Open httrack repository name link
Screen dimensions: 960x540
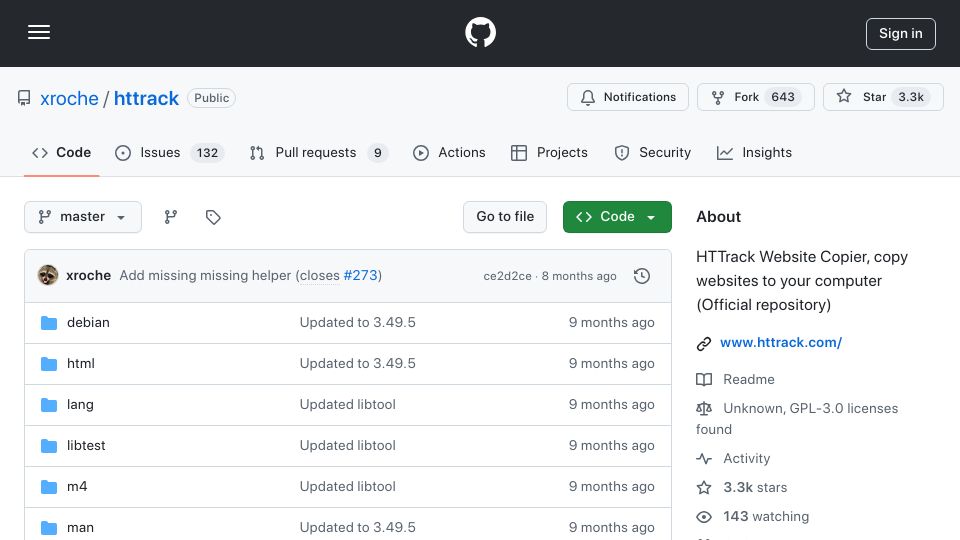point(146,98)
